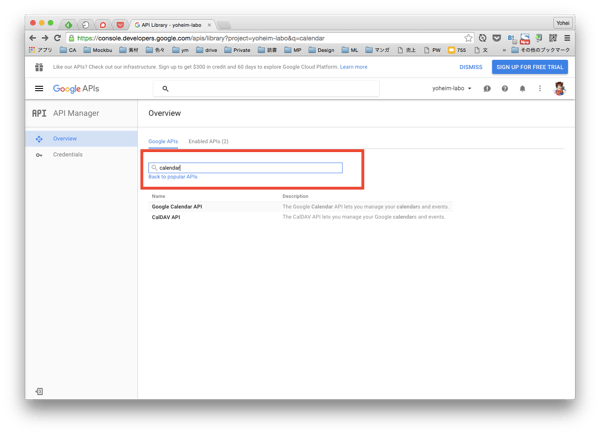
Task: Open the アプリ apps bookmark icon
Action: (x=41, y=50)
